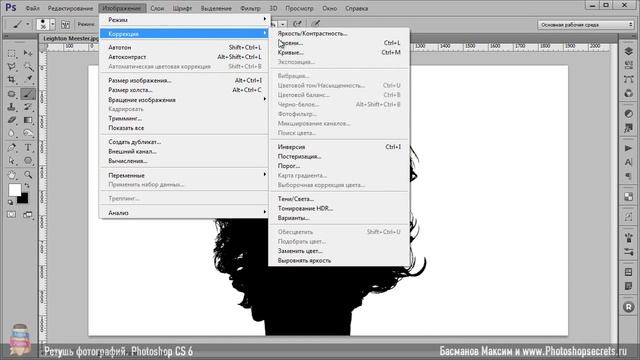Viewport: 640px width, 360px height.
Task: Choose Размер холста
Action: [184, 90]
